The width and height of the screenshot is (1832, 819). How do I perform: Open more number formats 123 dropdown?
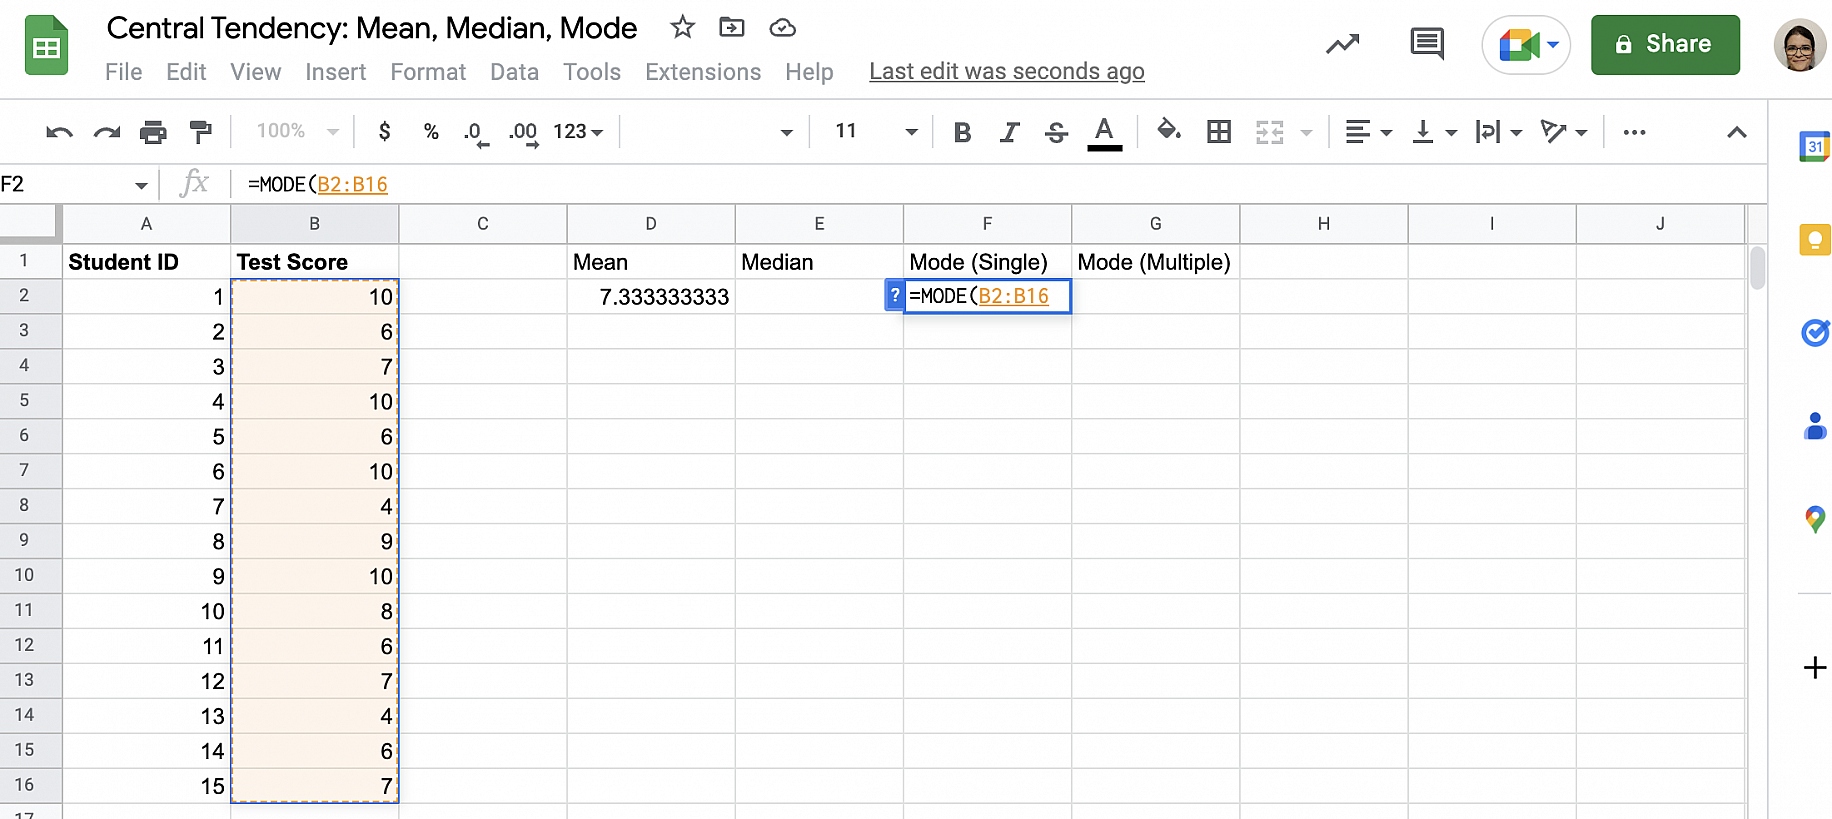(x=578, y=131)
